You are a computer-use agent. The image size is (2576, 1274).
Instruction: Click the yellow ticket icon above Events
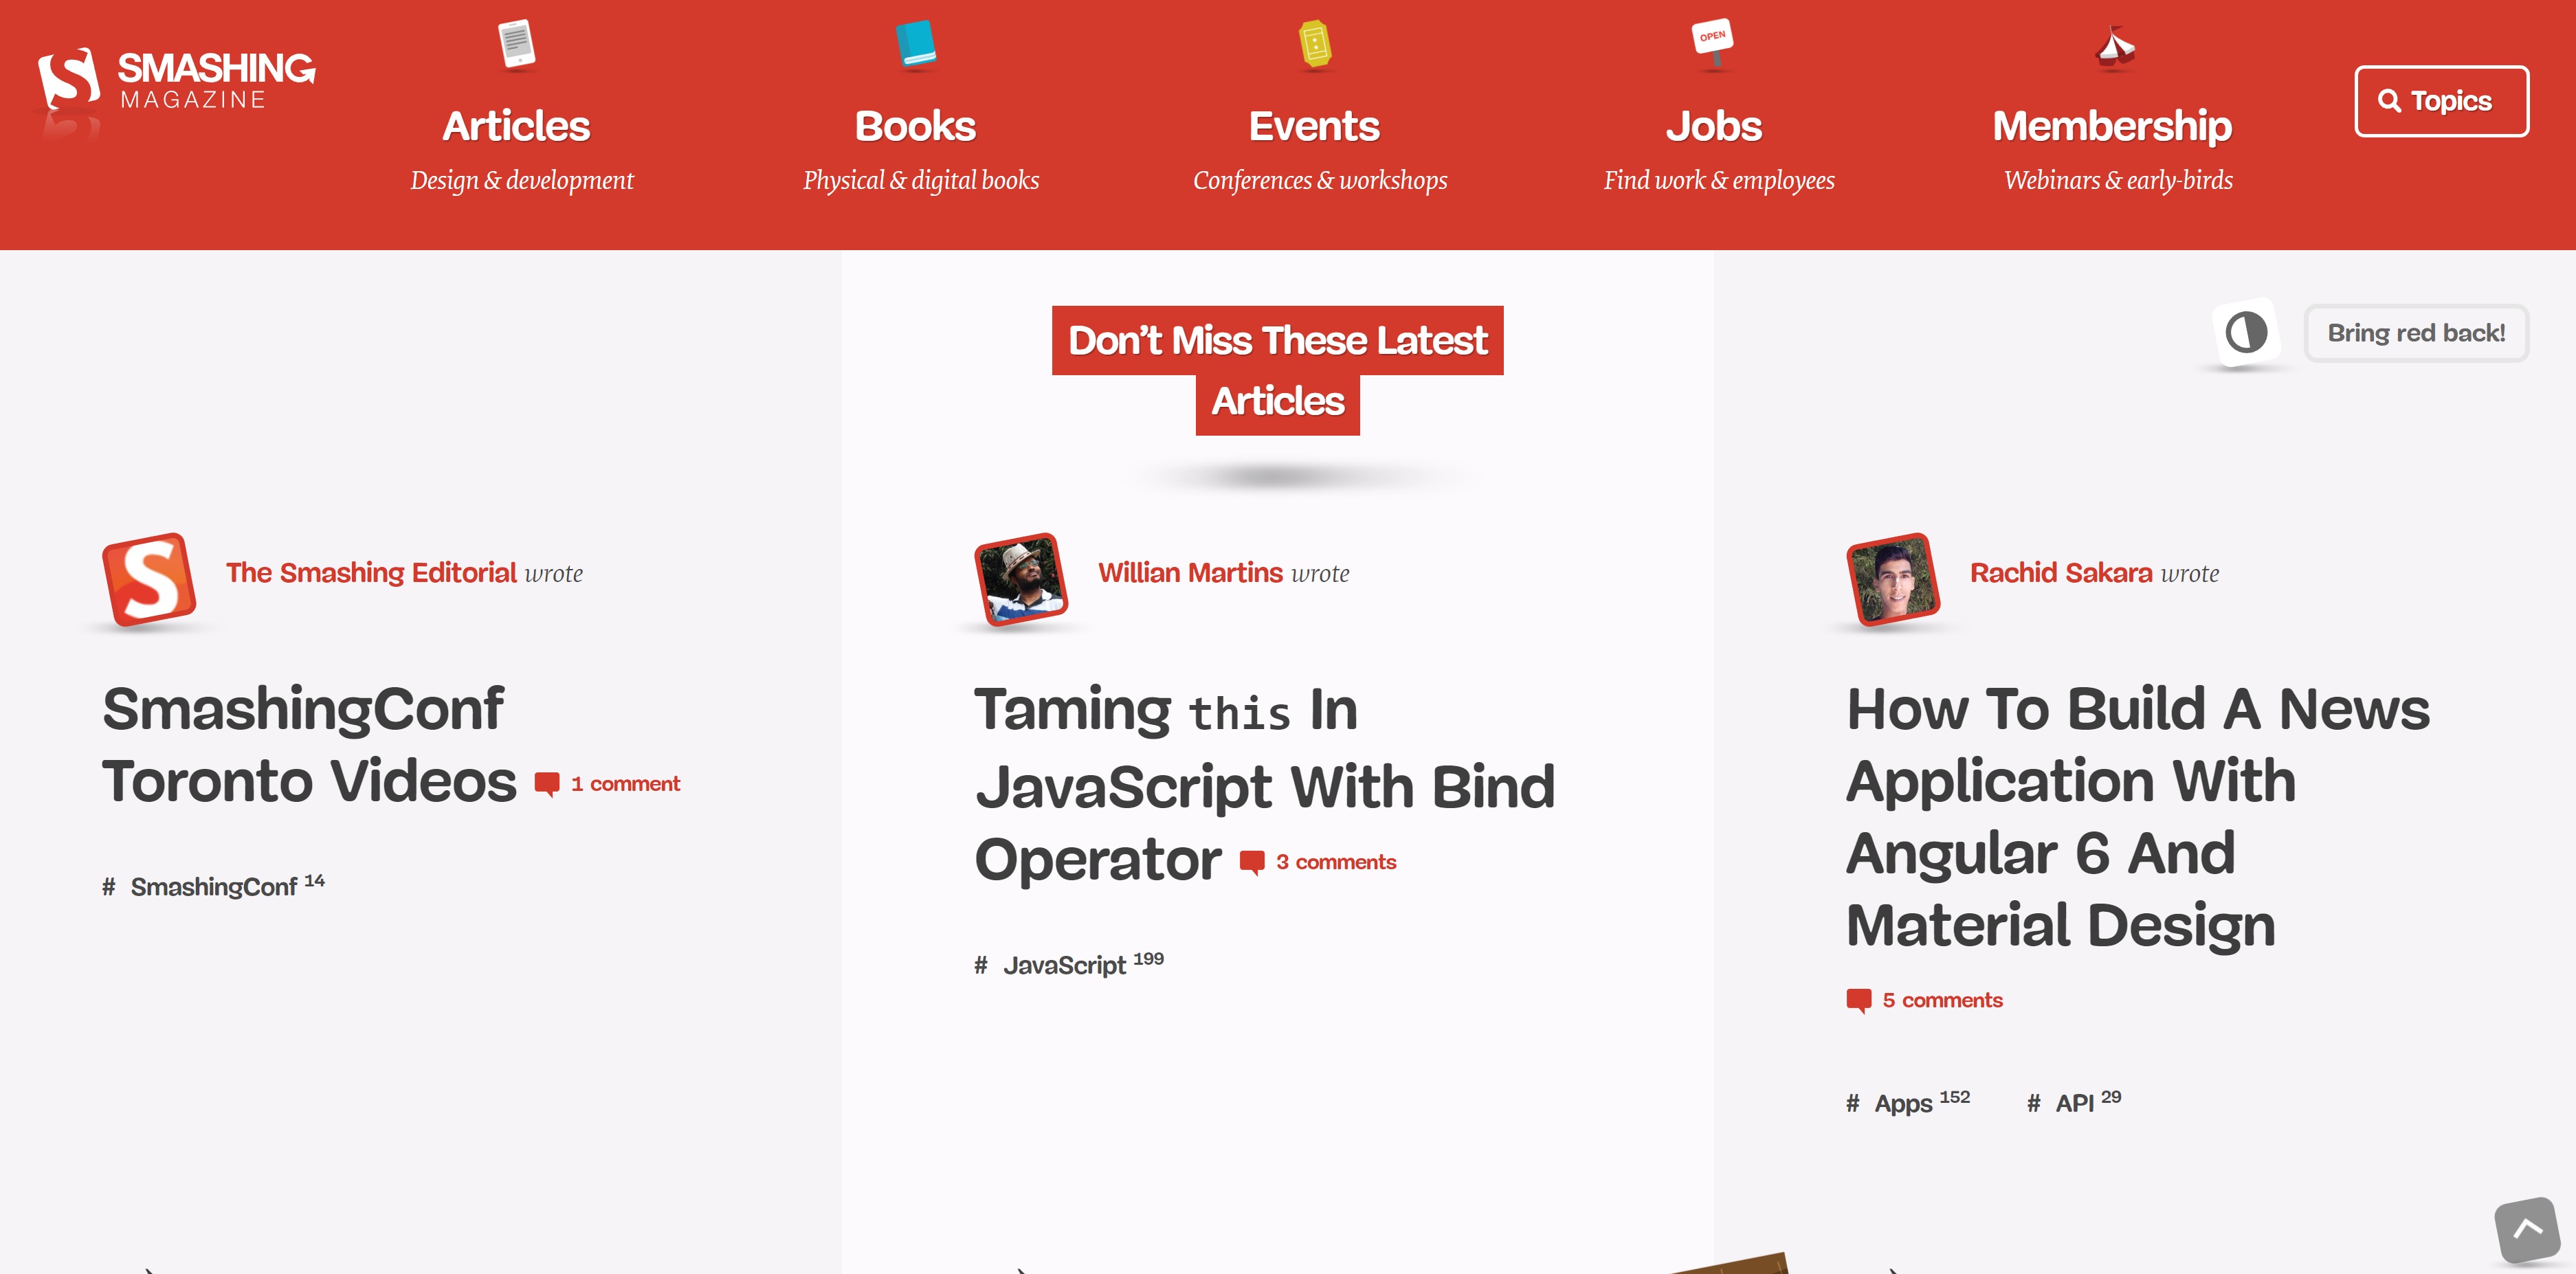click(1315, 45)
